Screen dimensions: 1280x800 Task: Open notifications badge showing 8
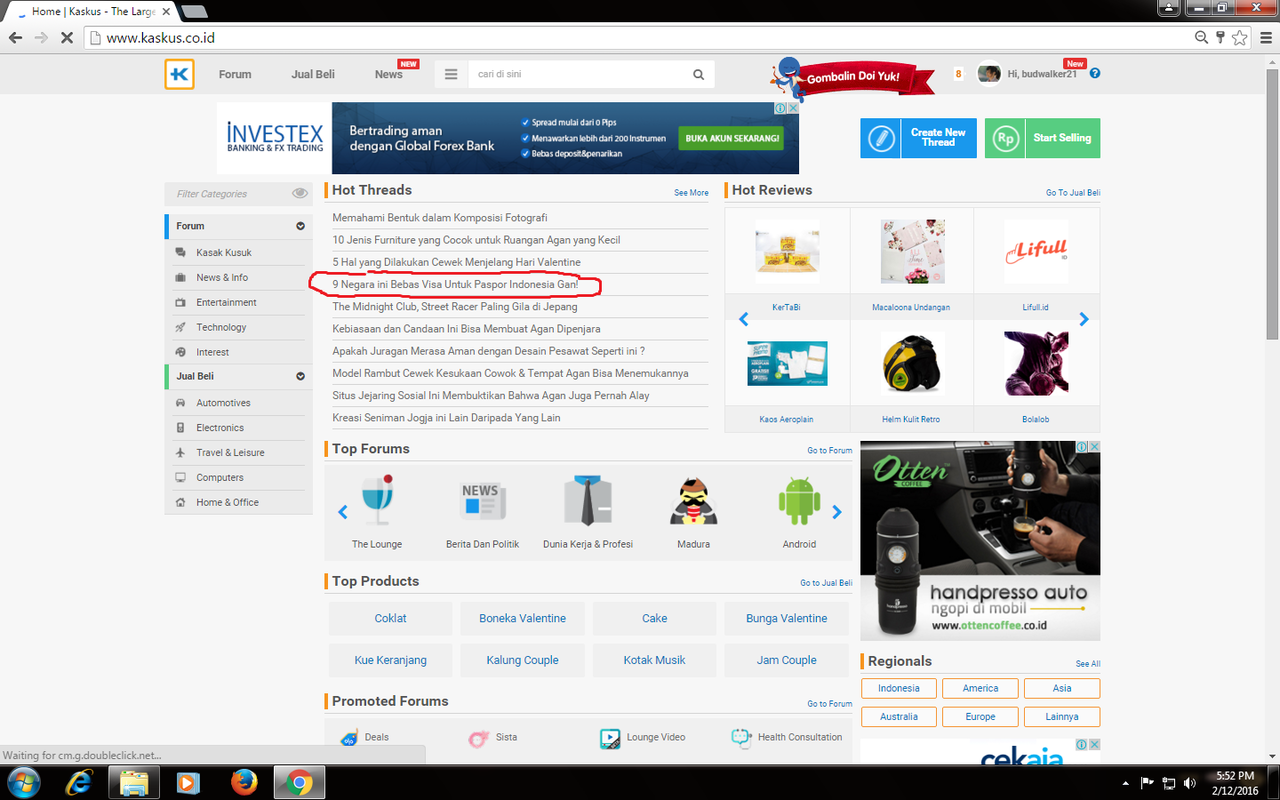click(x=958, y=74)
